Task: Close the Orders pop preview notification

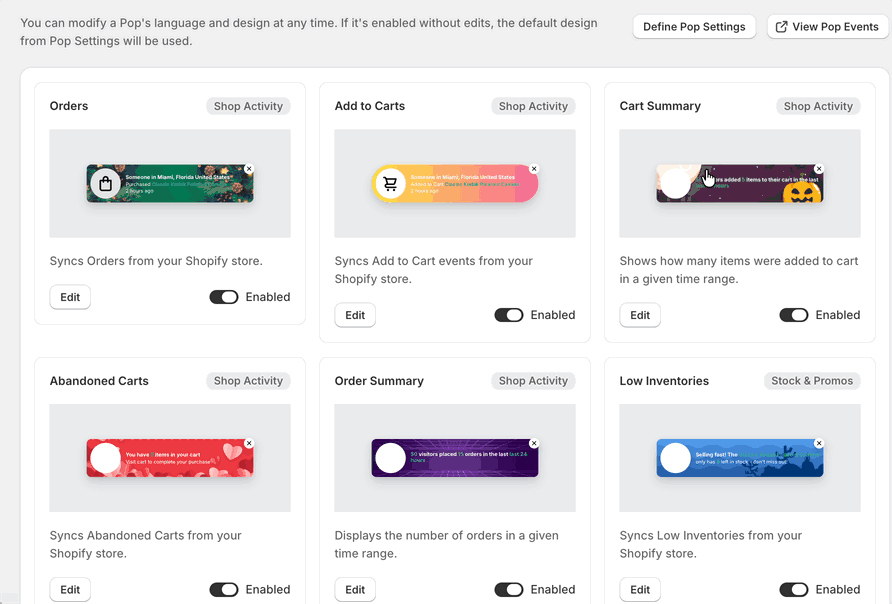Action: click(249, 169)
